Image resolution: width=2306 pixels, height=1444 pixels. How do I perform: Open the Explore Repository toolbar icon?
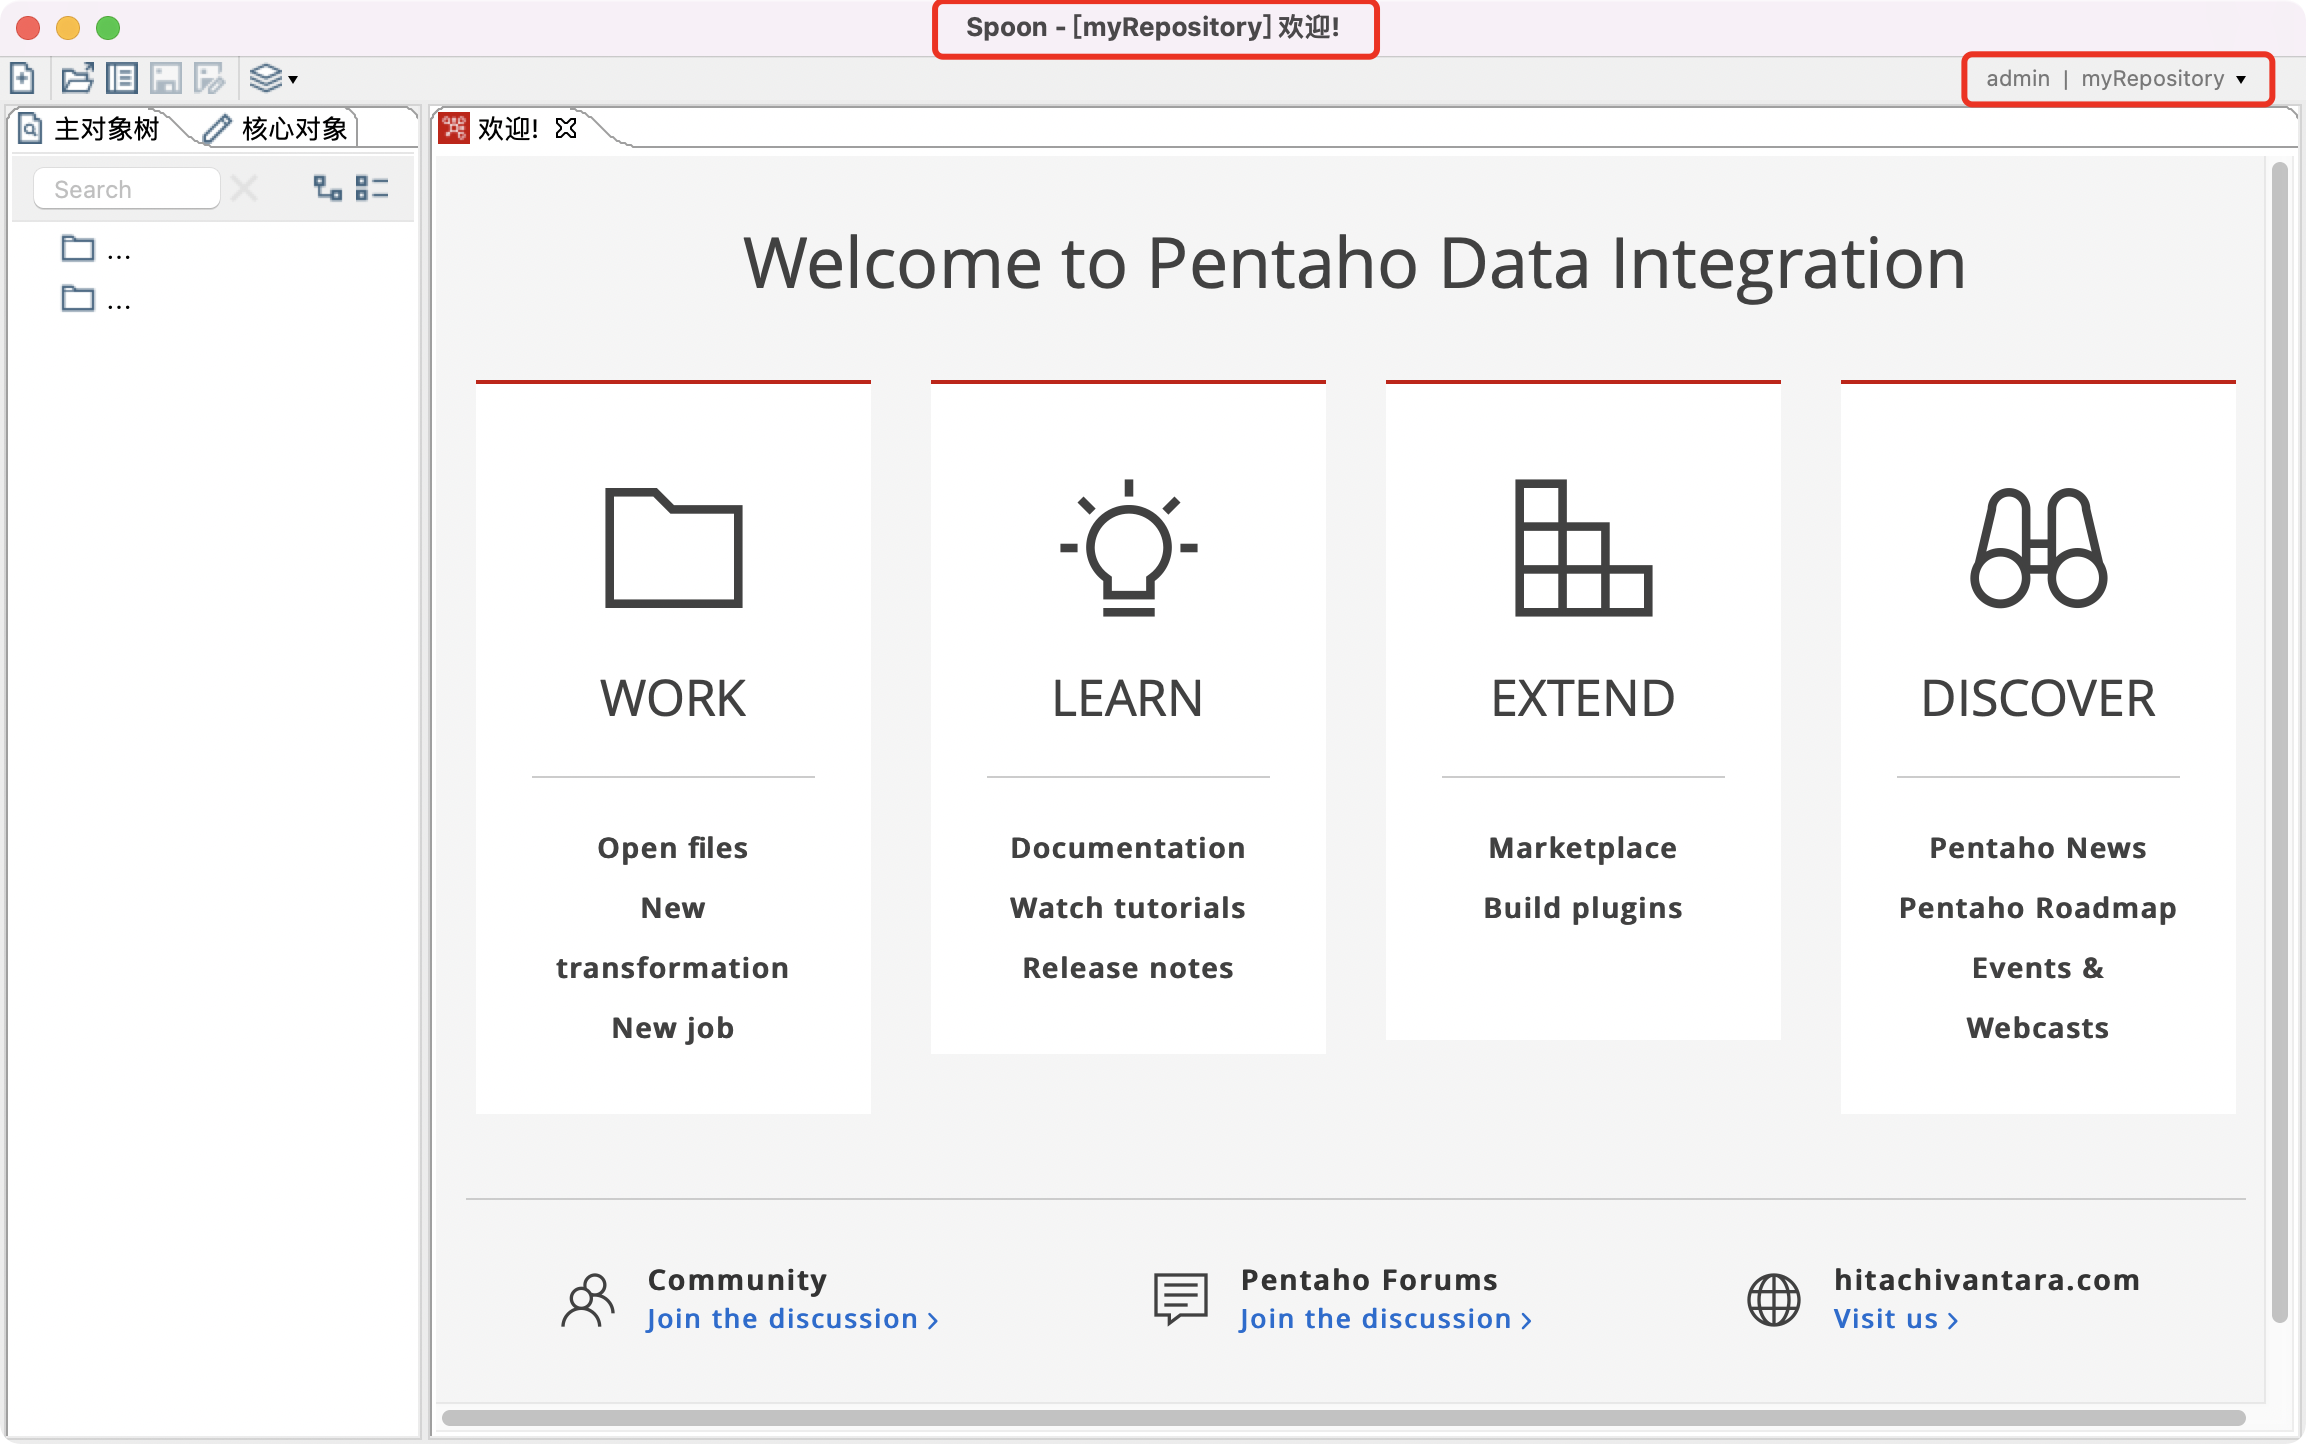click(122, 78)
